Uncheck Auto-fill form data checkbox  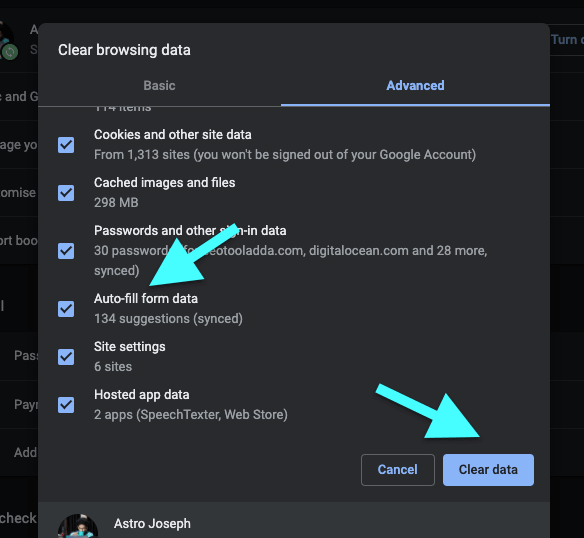(66, 309)
